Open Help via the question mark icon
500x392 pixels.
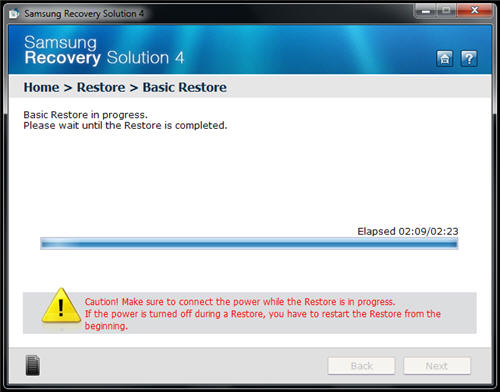469,59
